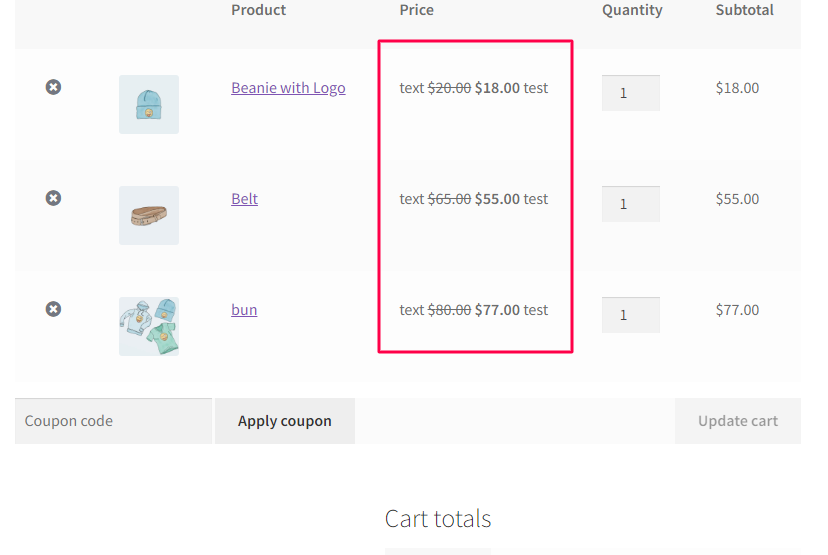Click the Apply coupon button
Image resolution: width=828 pixels, height=555 pixels.
[285, 421]
